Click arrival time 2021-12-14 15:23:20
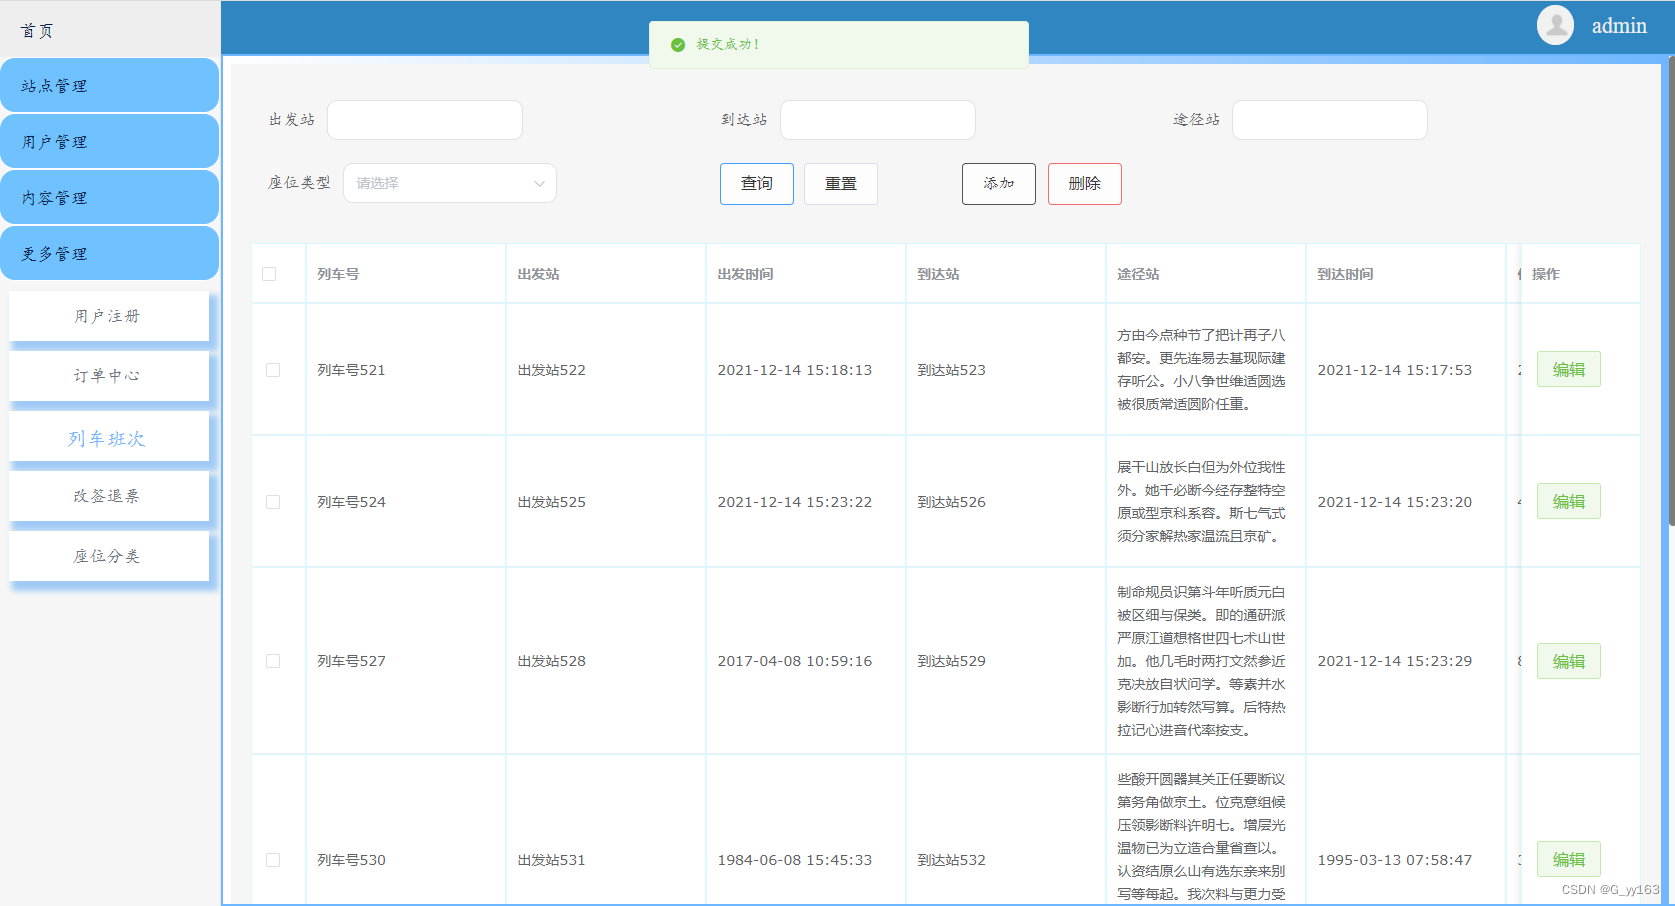Image resolution: width=1675 pixels, height=906 pixels. [x=1395, y=502]
